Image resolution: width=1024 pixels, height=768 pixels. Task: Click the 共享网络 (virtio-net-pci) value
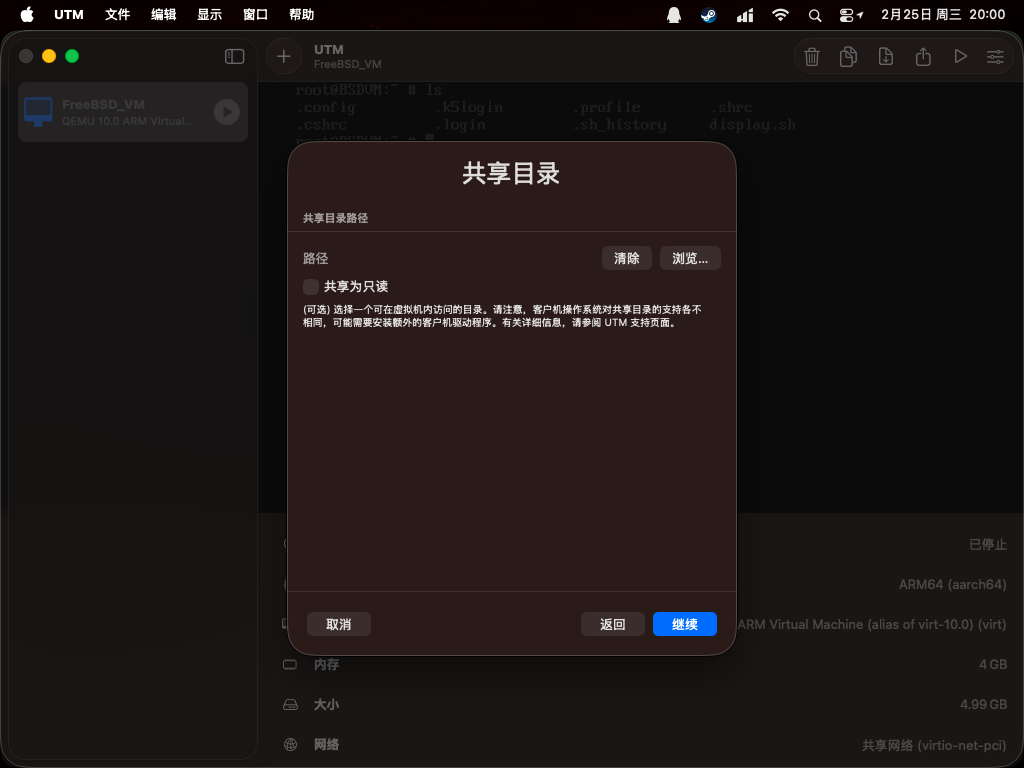pos(934,745)
